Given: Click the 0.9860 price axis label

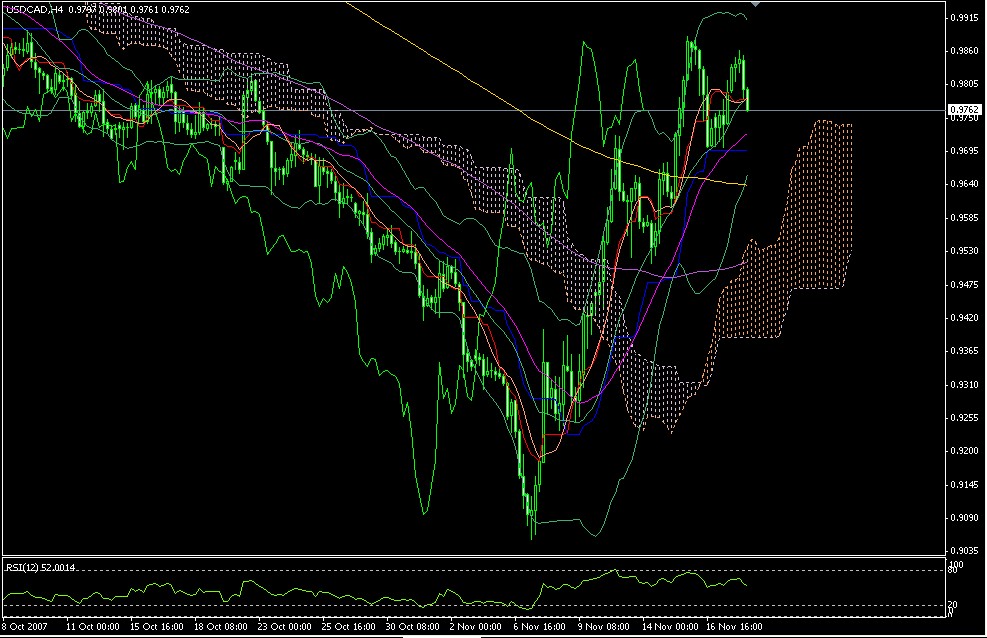Looking at the screenshot, I should [x=966, y=51].
